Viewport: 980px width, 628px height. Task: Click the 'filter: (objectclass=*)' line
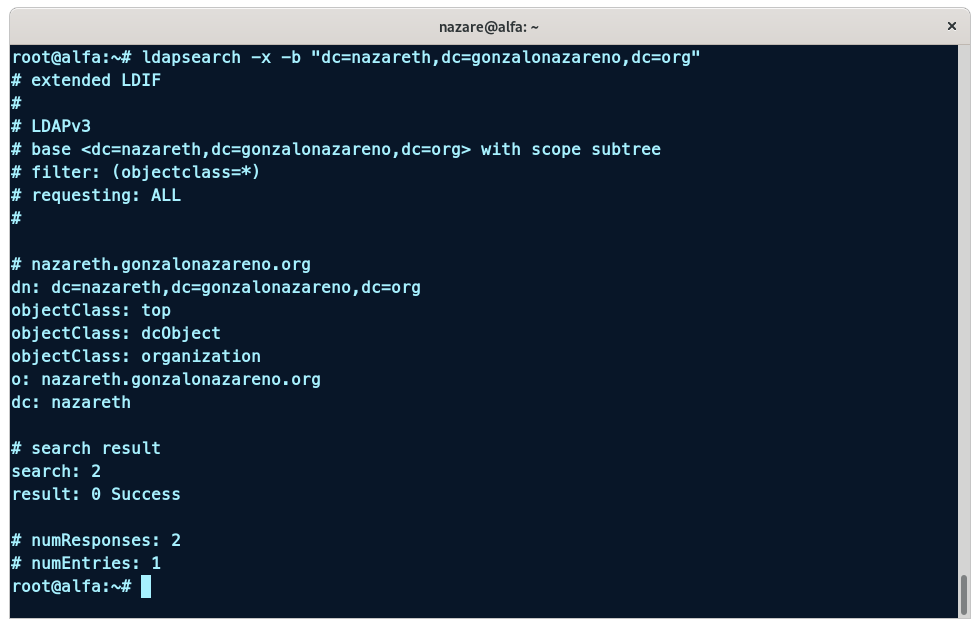pos(136,172)
